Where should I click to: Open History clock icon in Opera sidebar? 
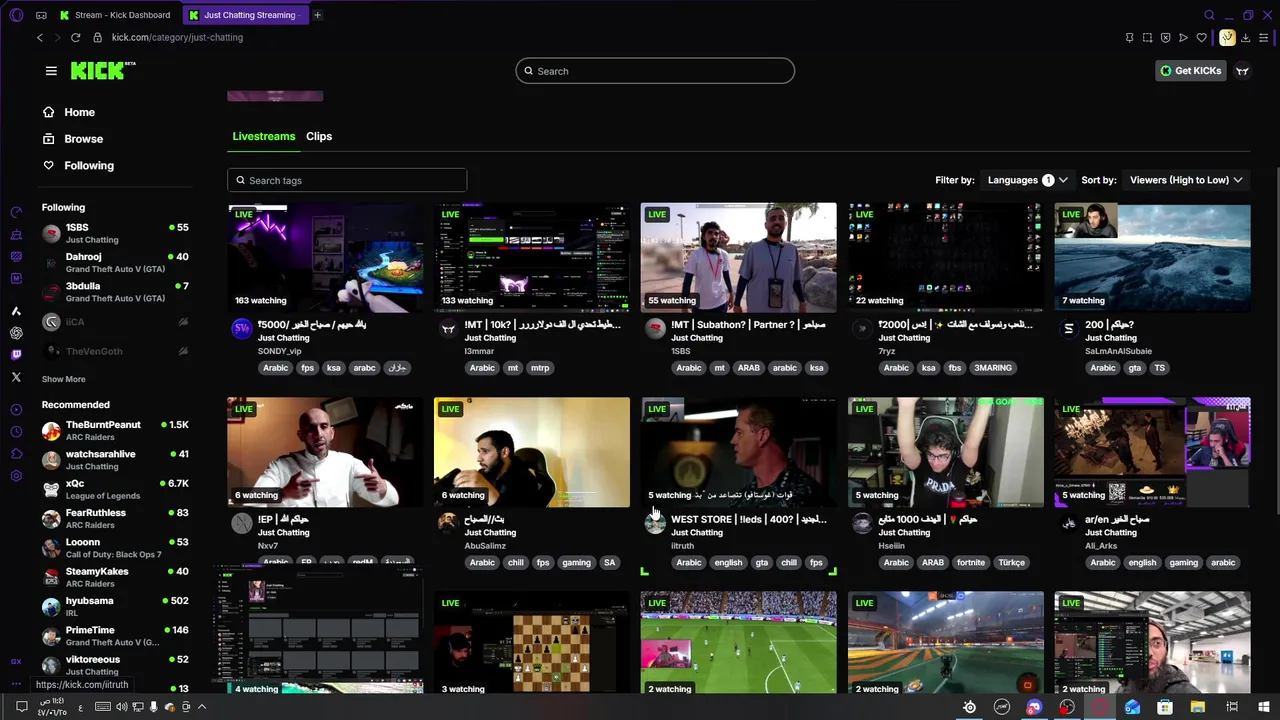(x=16, y=432)
